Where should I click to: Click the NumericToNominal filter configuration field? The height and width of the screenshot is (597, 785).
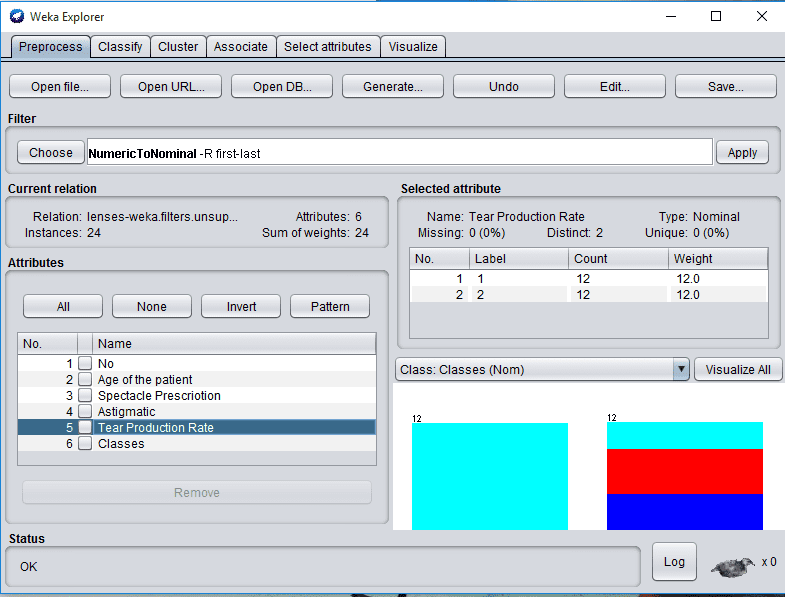pos(400,152)
